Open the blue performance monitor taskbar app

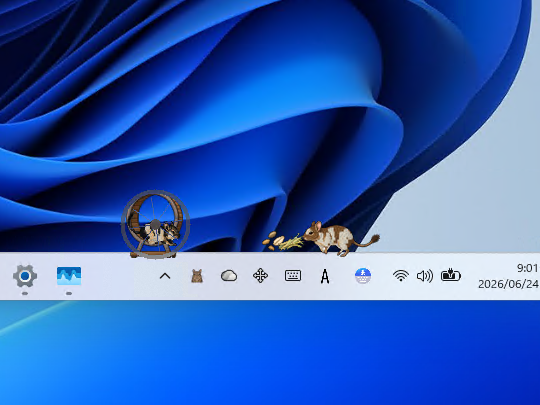[69, 276]
